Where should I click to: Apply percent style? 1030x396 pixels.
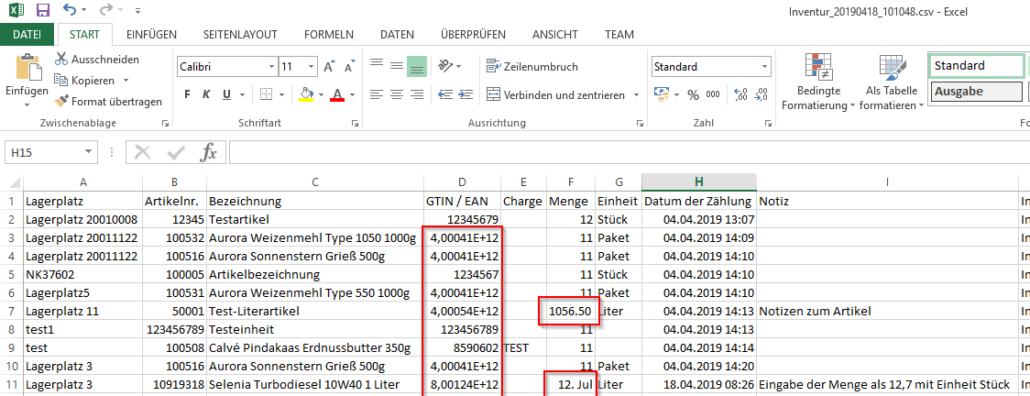pyautogui.click(x=692, y=95)
